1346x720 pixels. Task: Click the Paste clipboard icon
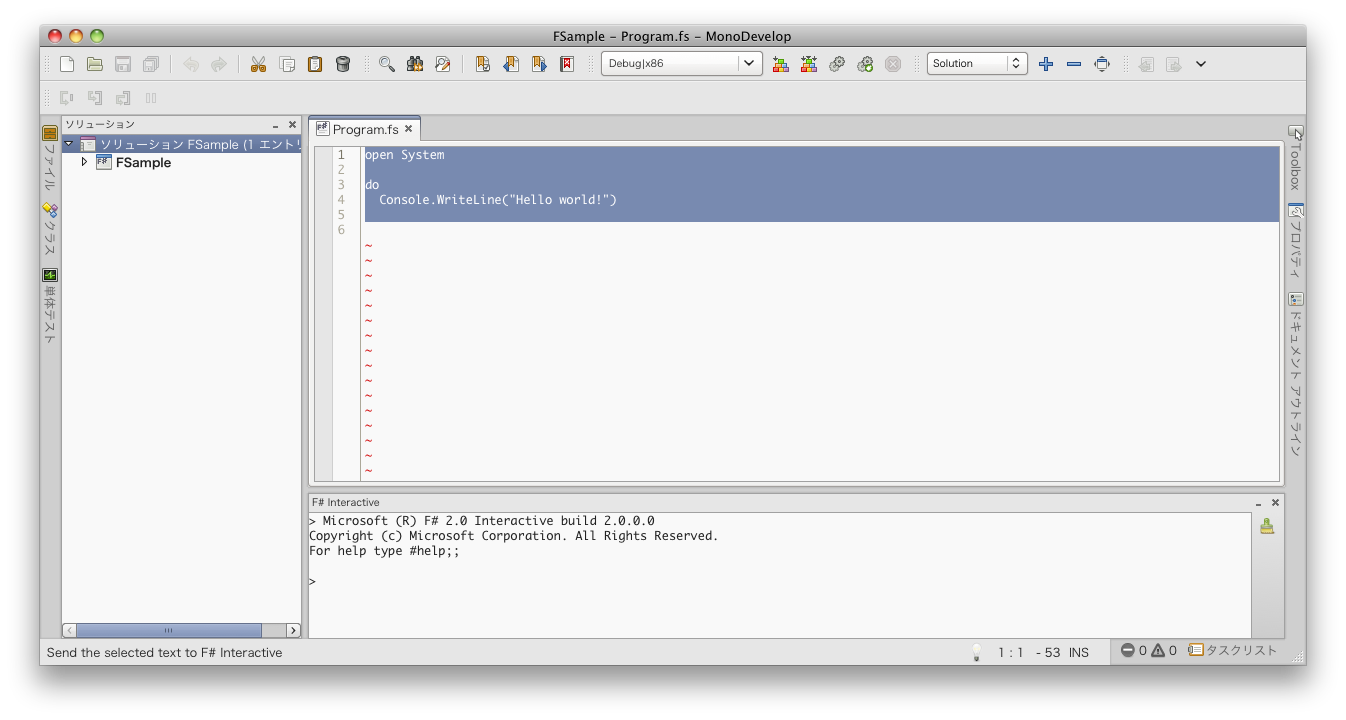tap(315, 64)
